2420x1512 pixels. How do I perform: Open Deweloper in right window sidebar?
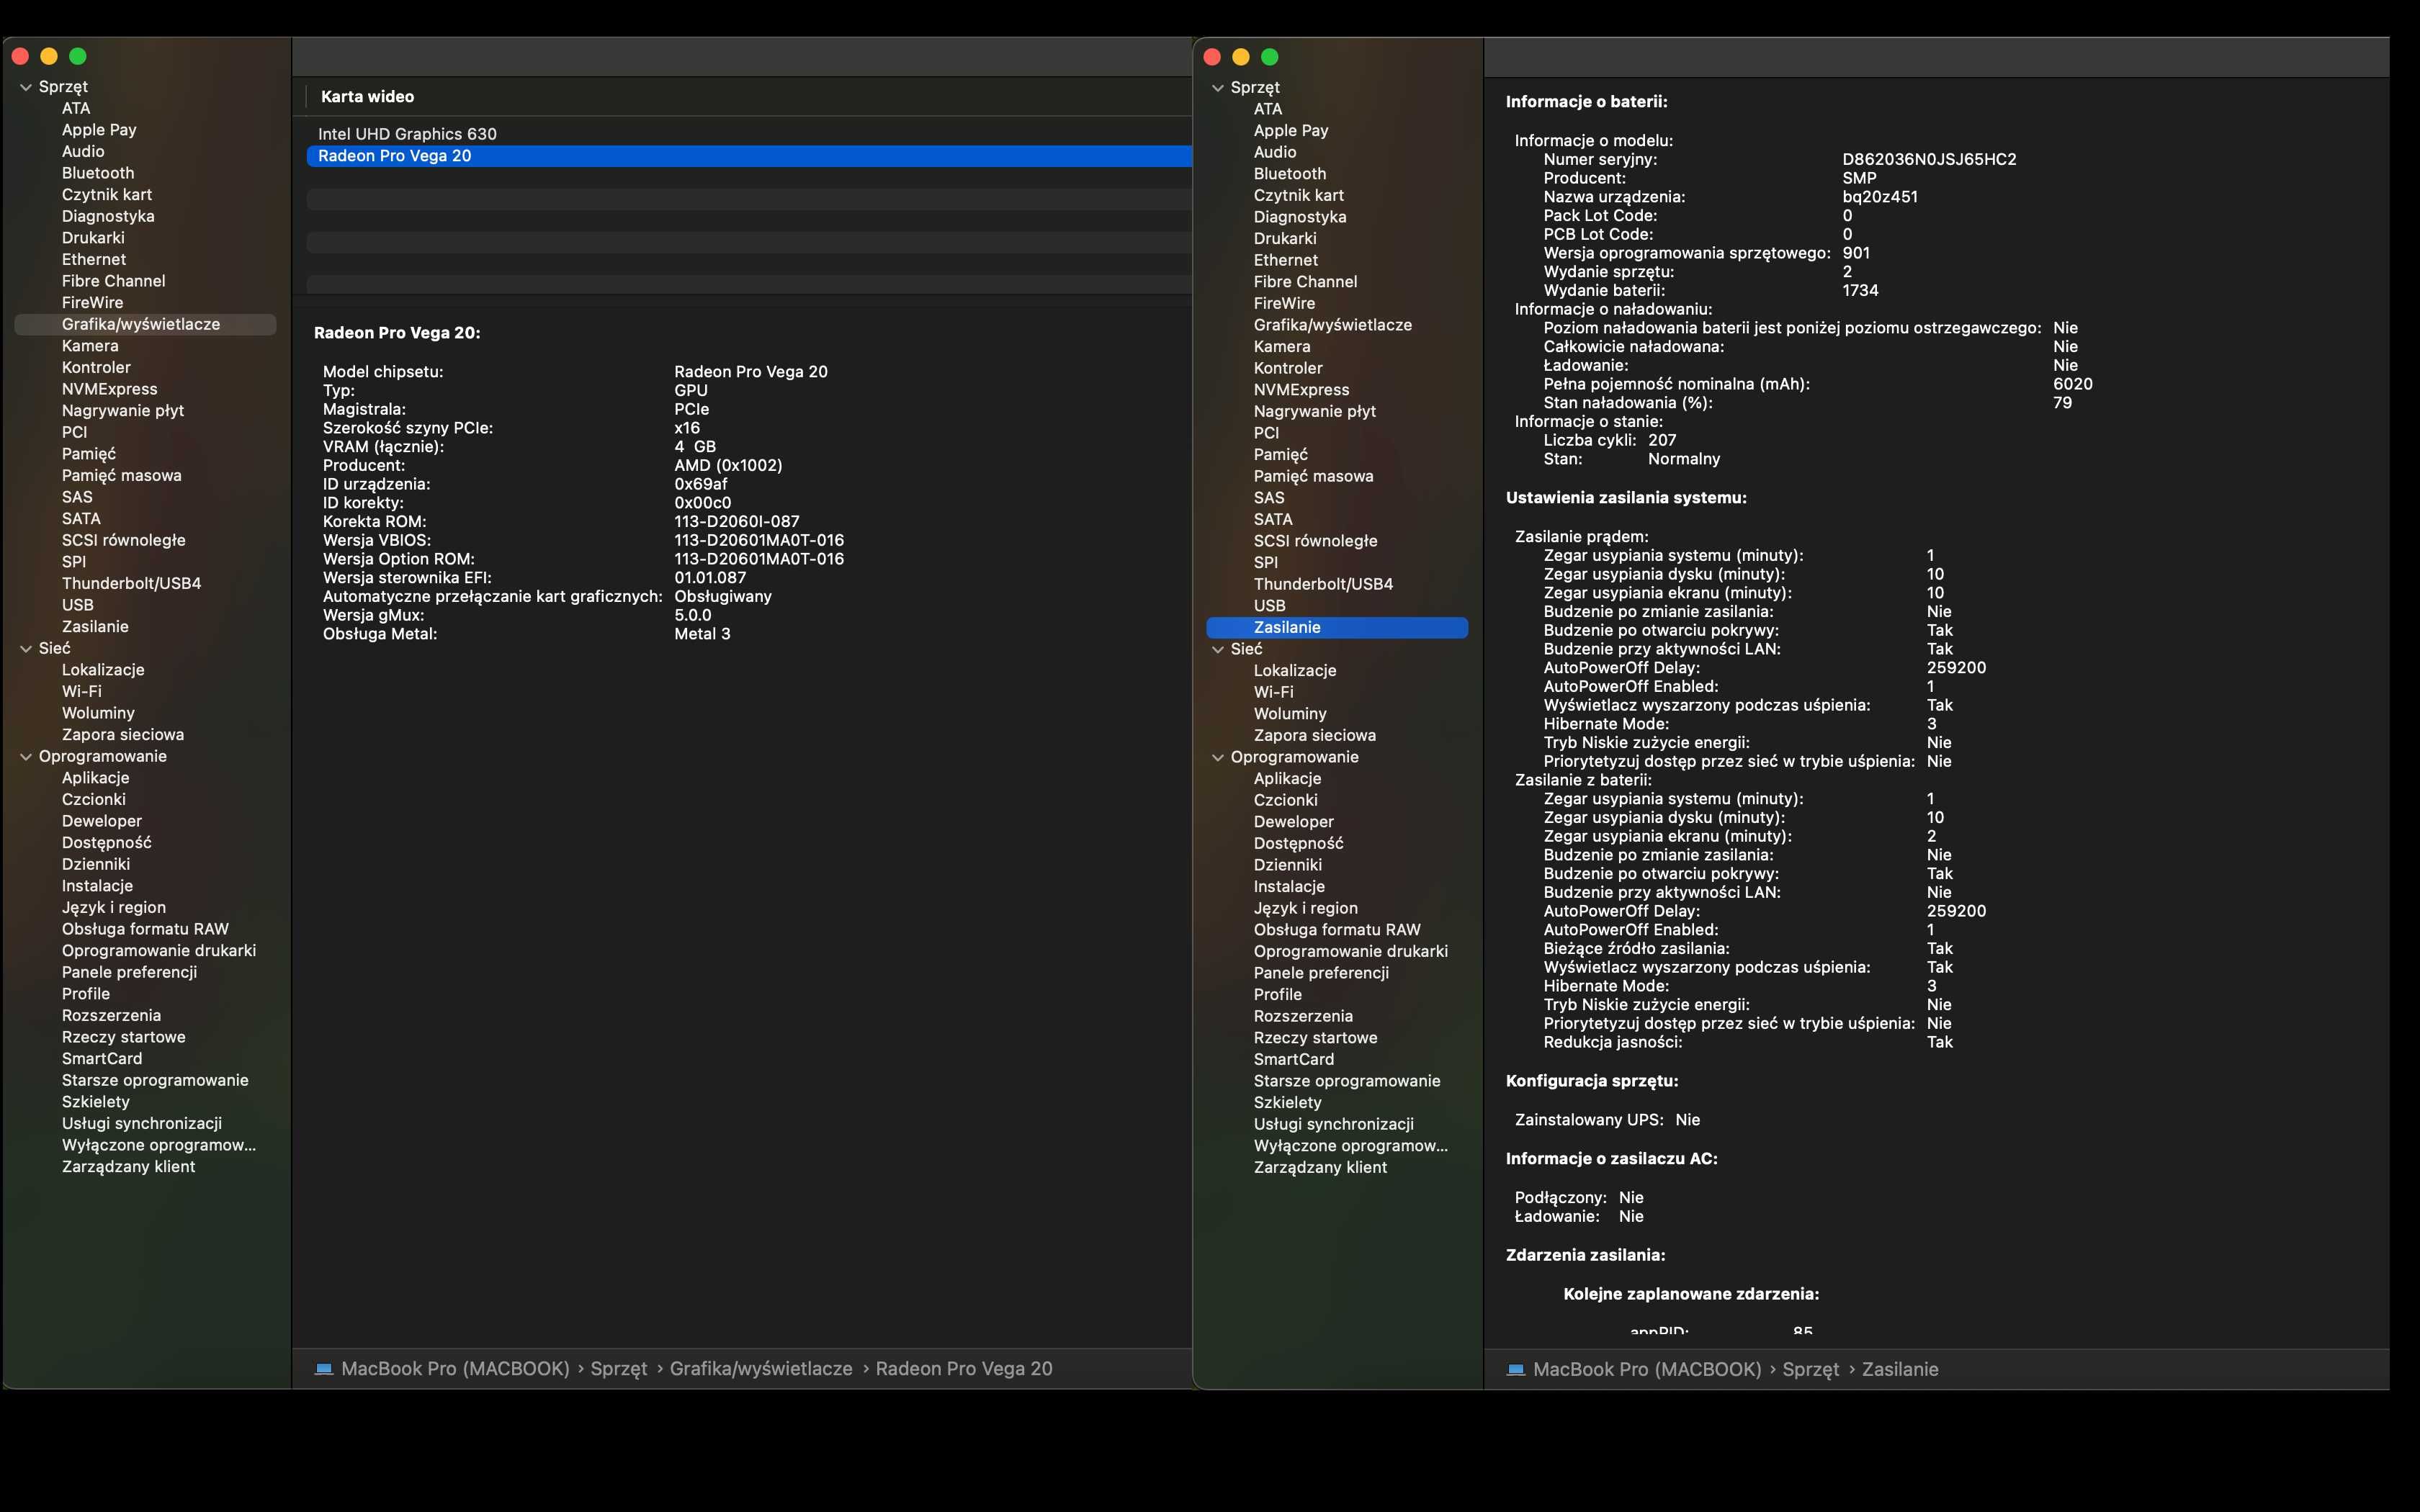point(1294,821)
